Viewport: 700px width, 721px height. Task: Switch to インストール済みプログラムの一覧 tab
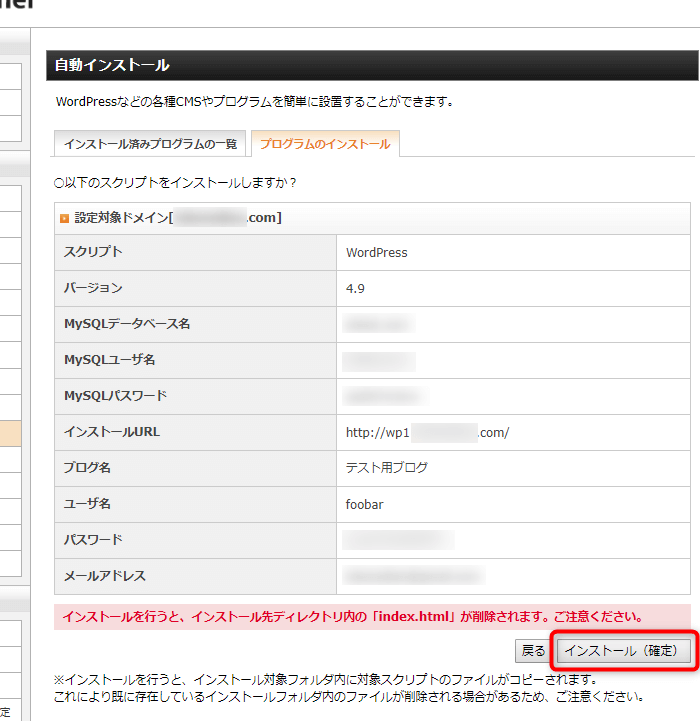point(150,144)
